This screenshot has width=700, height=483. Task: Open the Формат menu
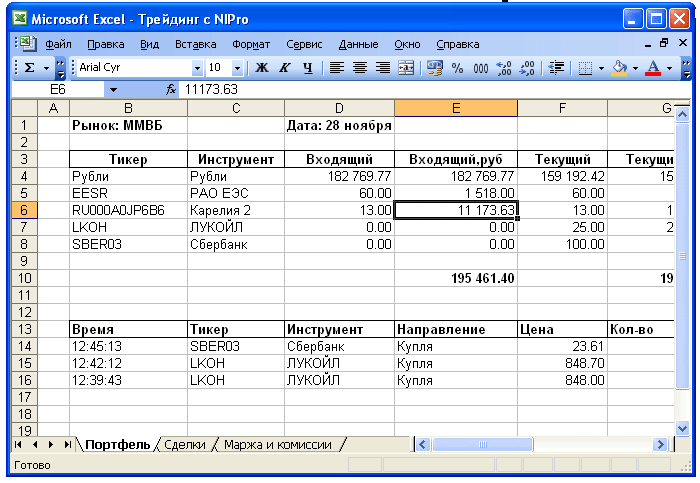251,44
